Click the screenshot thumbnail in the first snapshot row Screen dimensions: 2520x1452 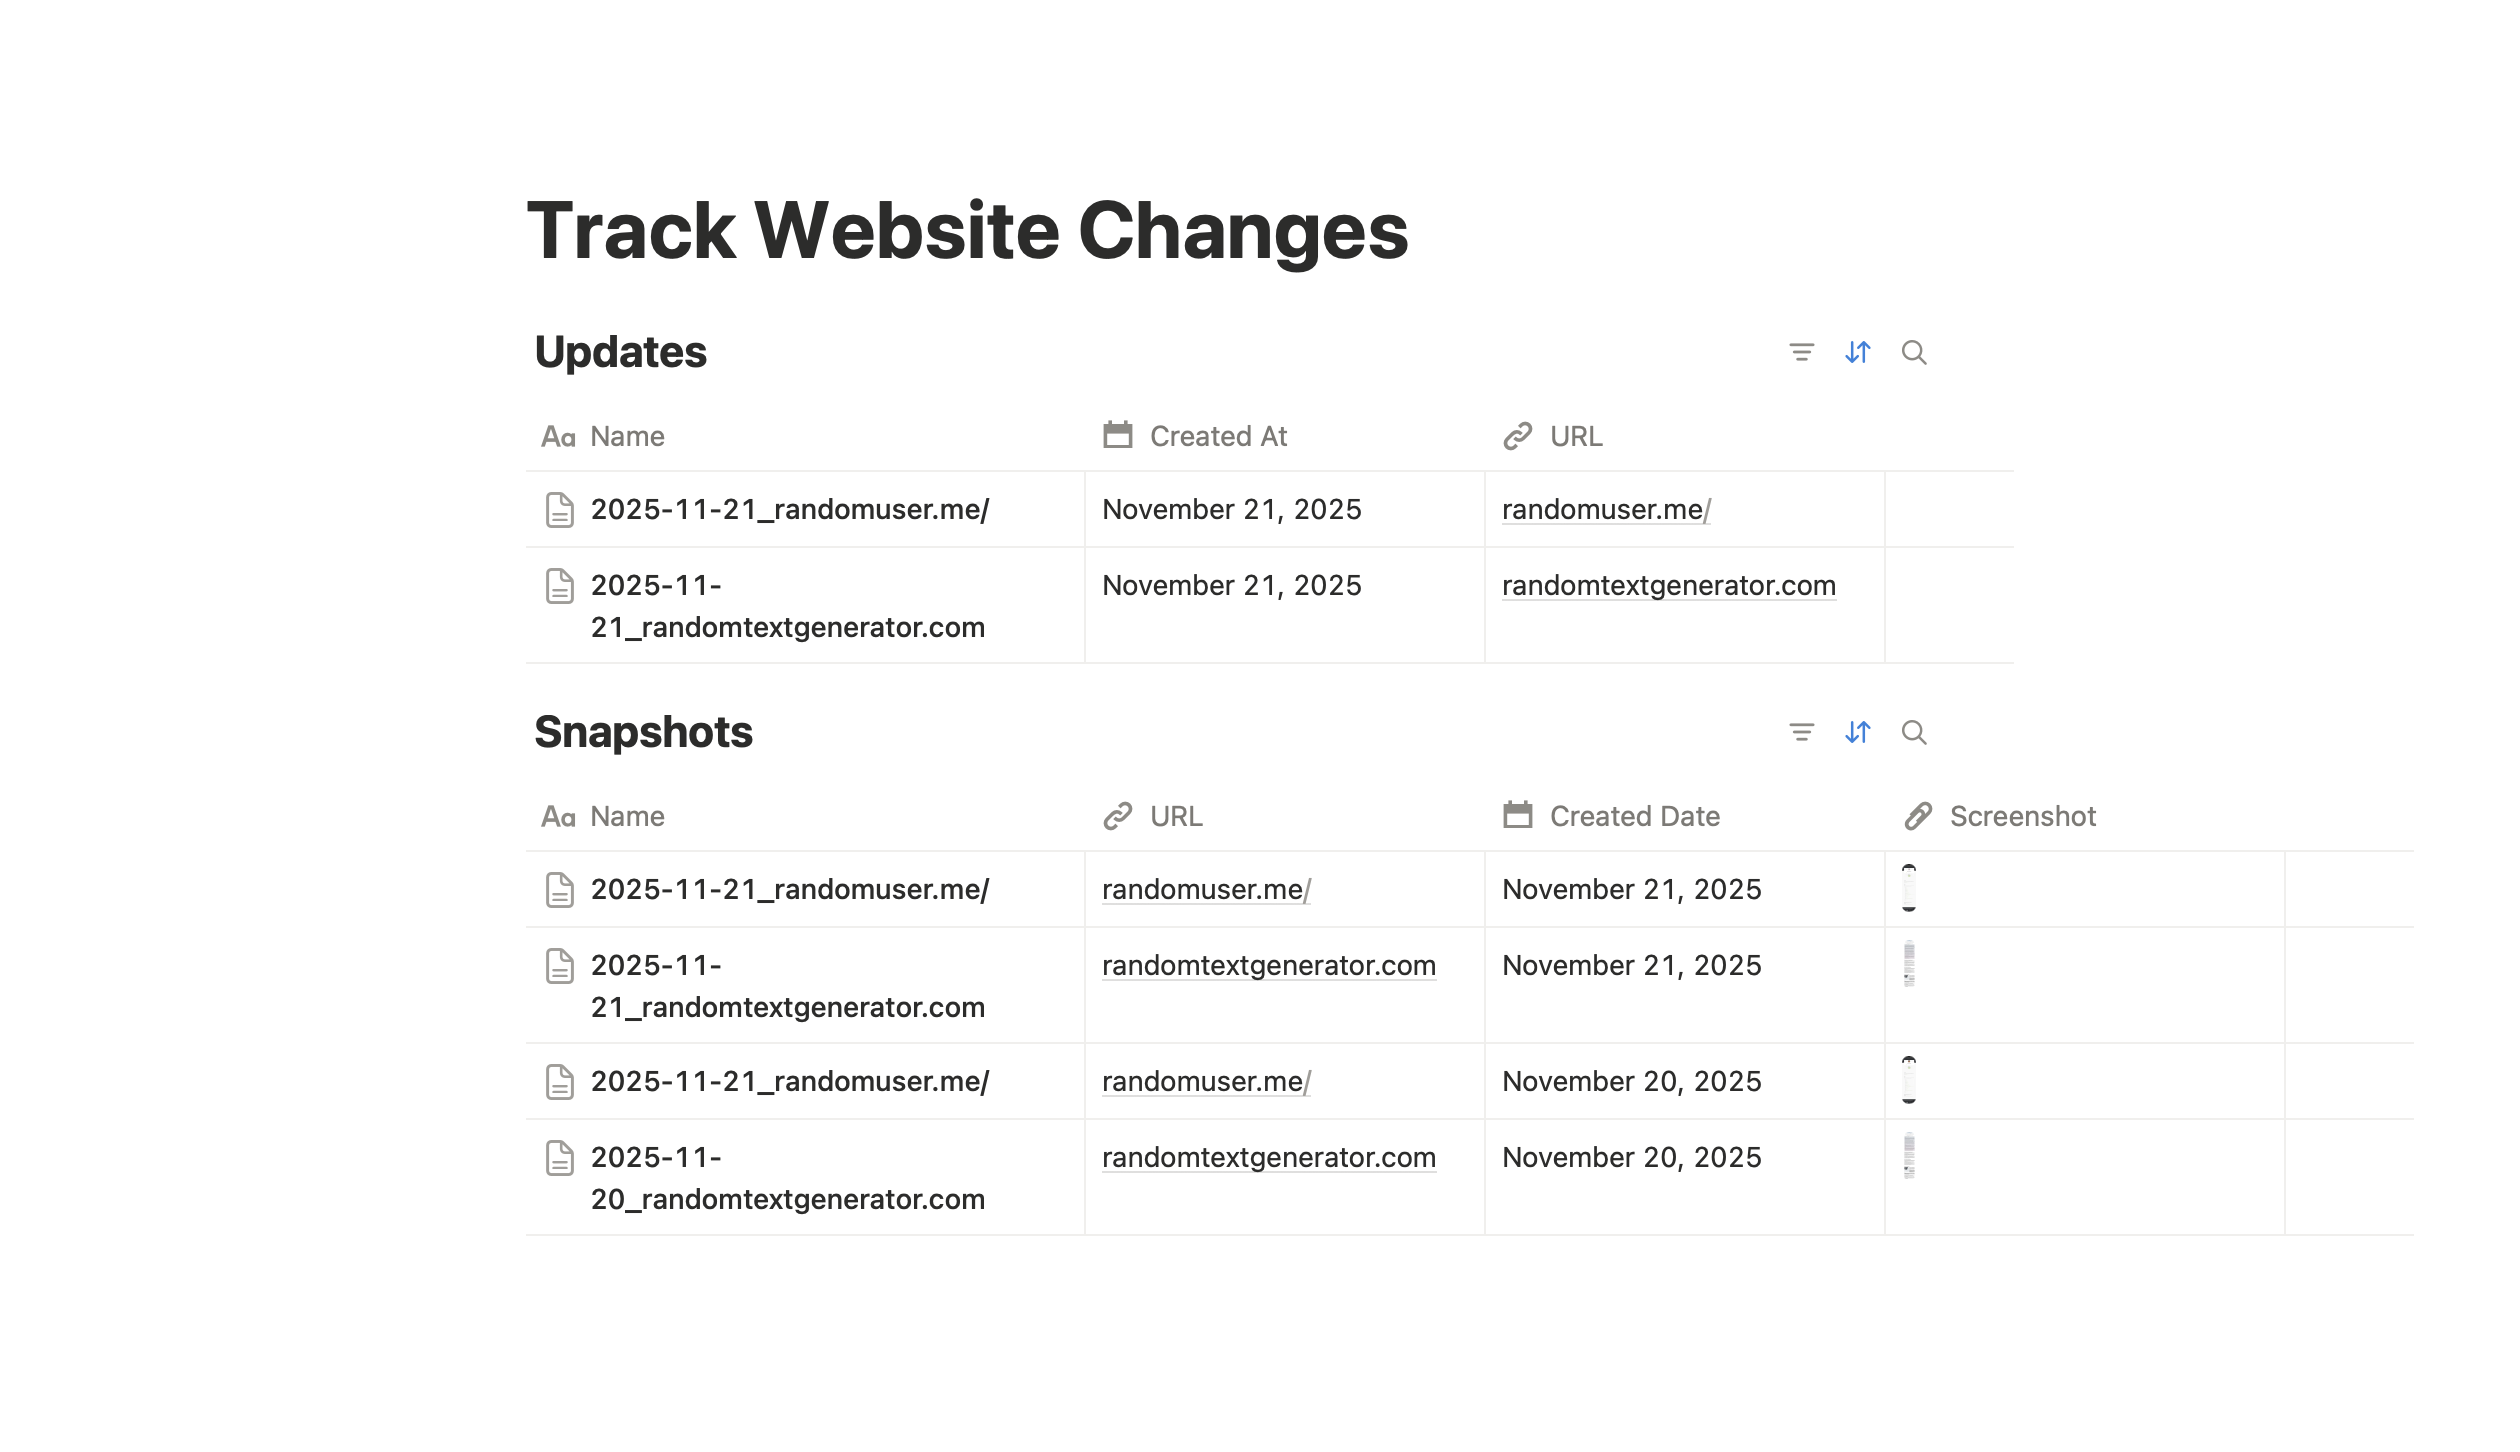tap(1910, 889)
